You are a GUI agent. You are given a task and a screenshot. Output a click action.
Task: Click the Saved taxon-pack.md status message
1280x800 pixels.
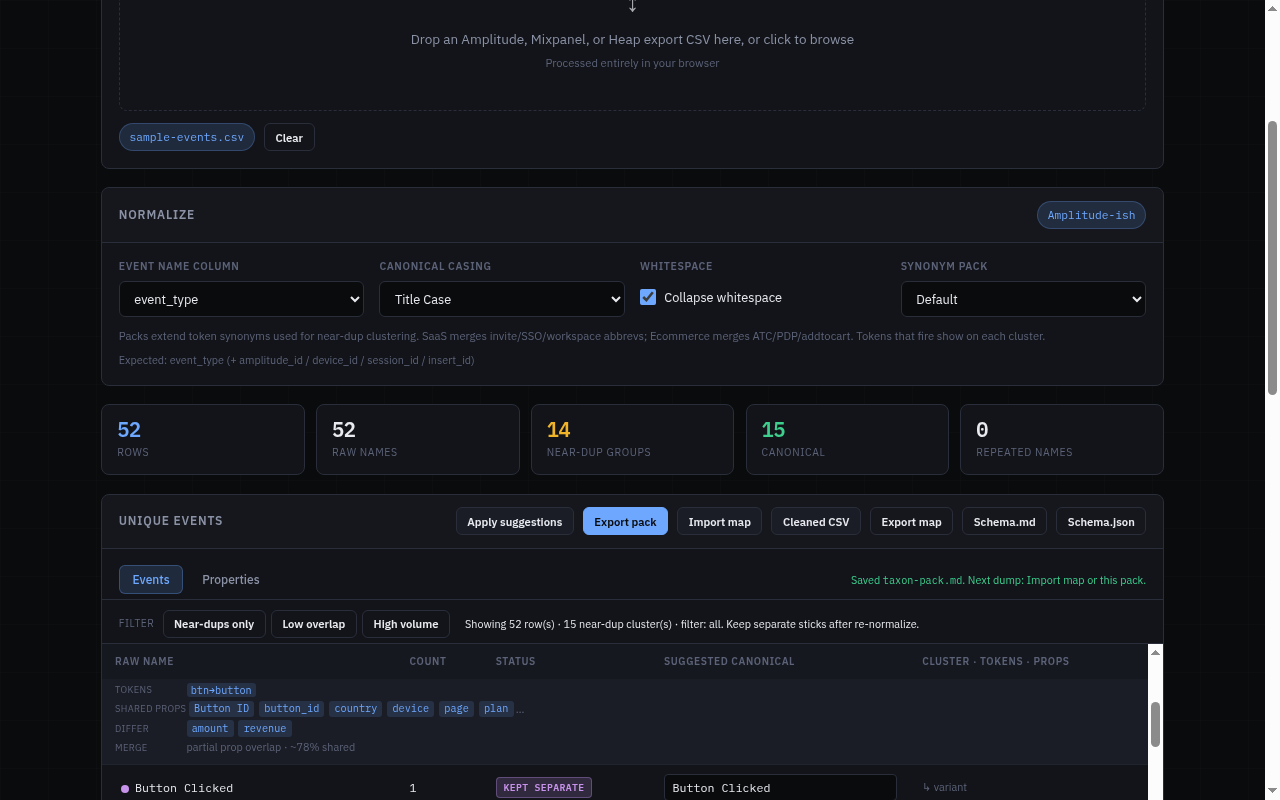point(998,580)
